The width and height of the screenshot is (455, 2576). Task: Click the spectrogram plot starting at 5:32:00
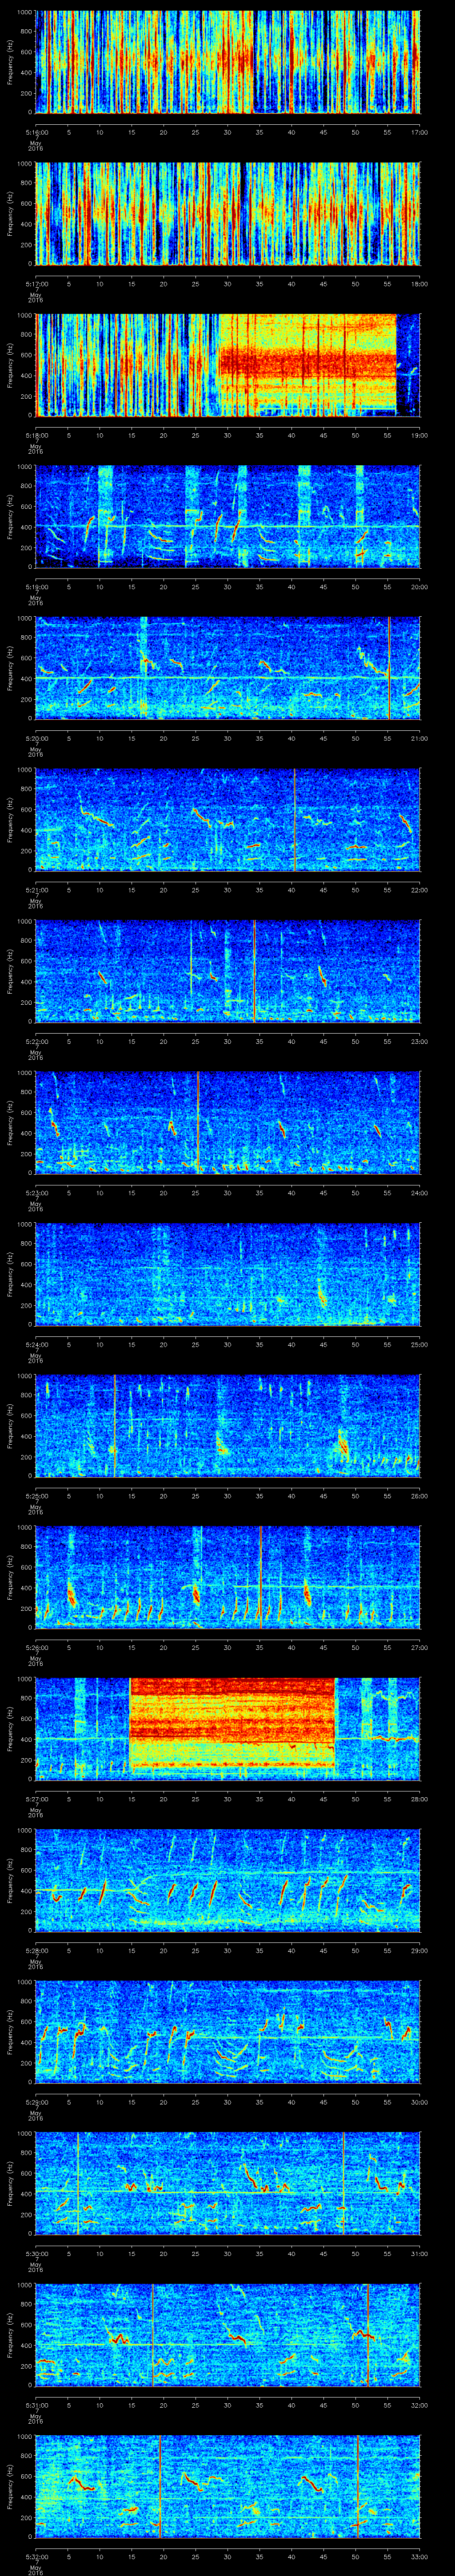coord(228,2486)
